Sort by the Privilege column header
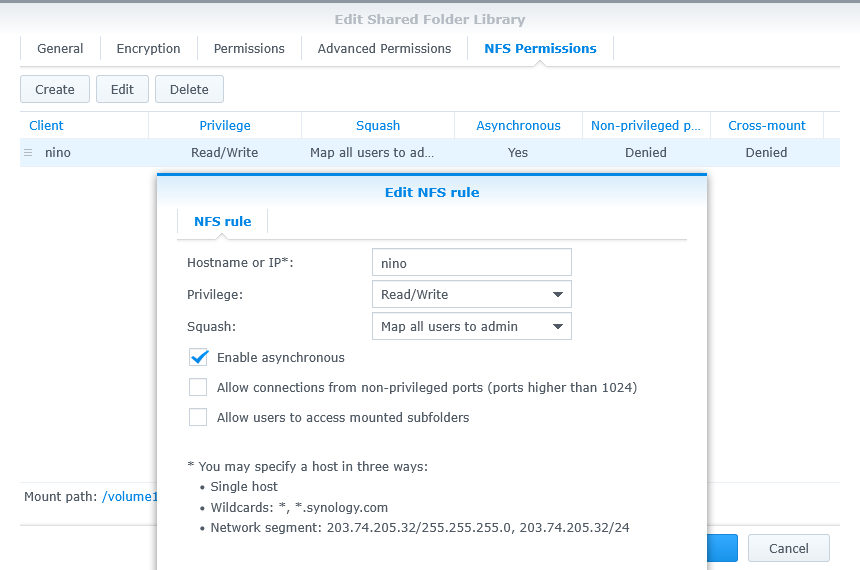860x570 pixels. tap(225, 126)
